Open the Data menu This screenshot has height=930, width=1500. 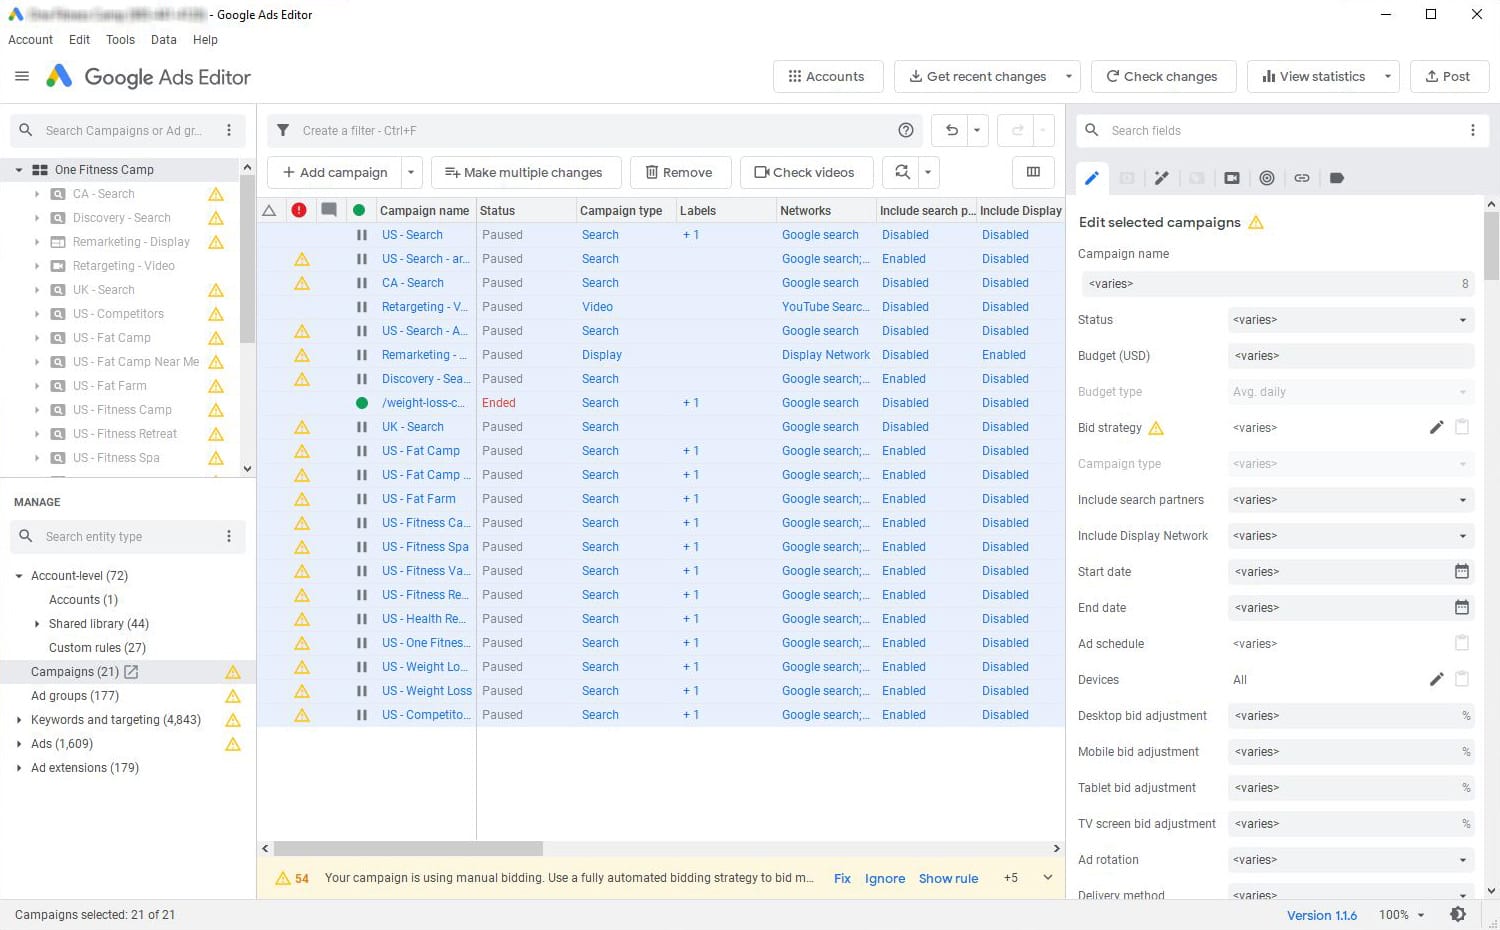point(163,40)
